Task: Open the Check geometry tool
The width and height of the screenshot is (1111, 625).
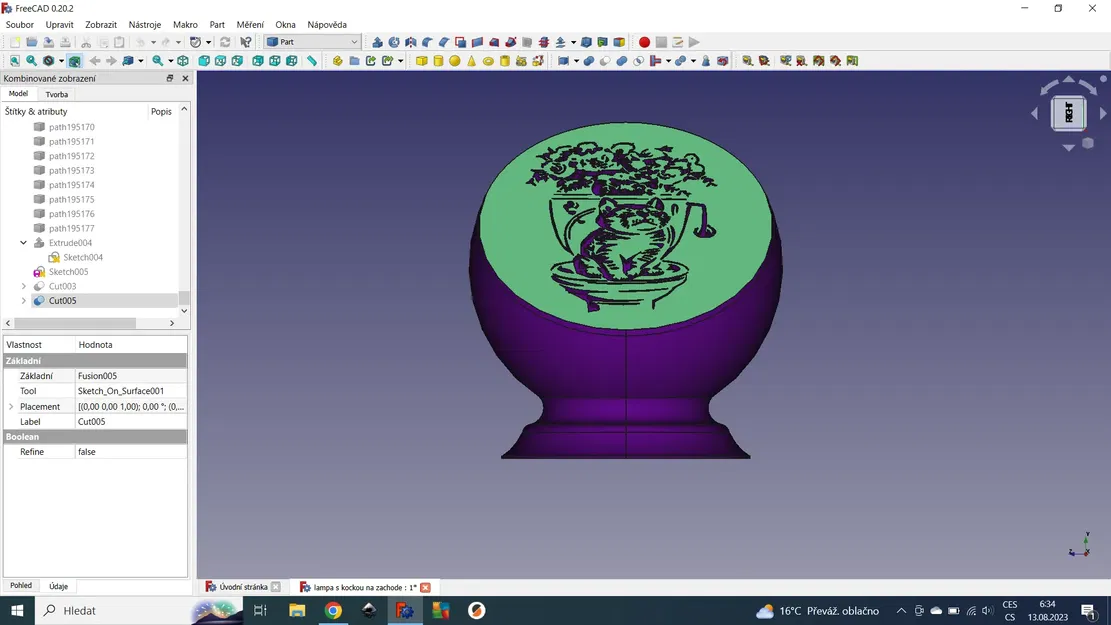Action: 706,61
